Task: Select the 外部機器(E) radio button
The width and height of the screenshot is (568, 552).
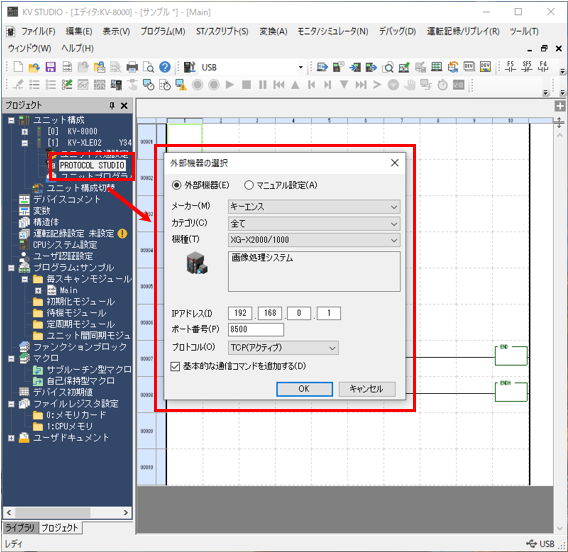Action: point(176,185)
